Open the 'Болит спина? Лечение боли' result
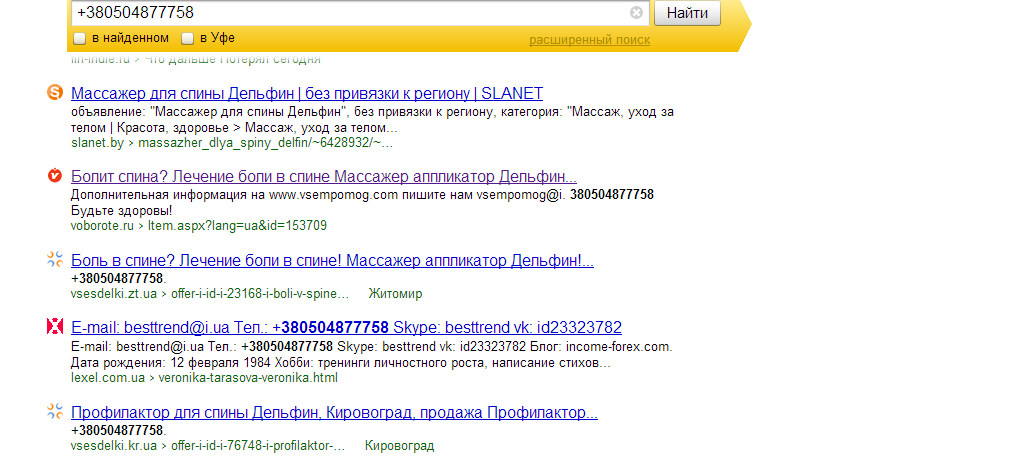Image resolution: width=1019 pixels, height=457 pixels. [x=324, y=176]
